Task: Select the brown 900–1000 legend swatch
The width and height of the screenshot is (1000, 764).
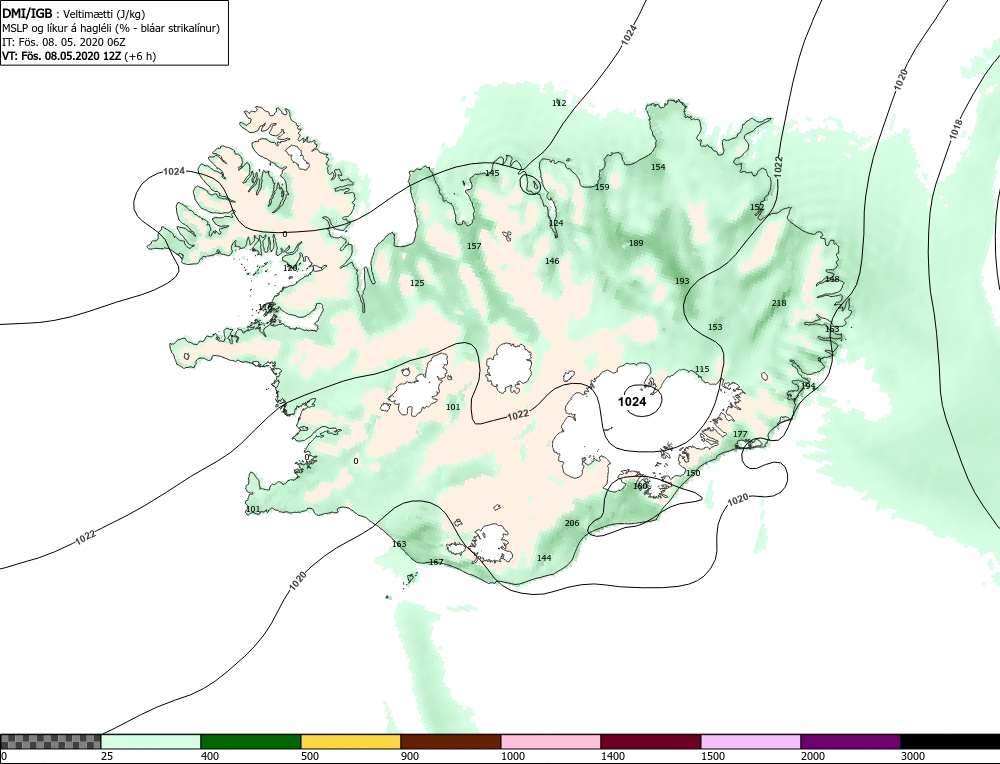Action: click(451, 741)
